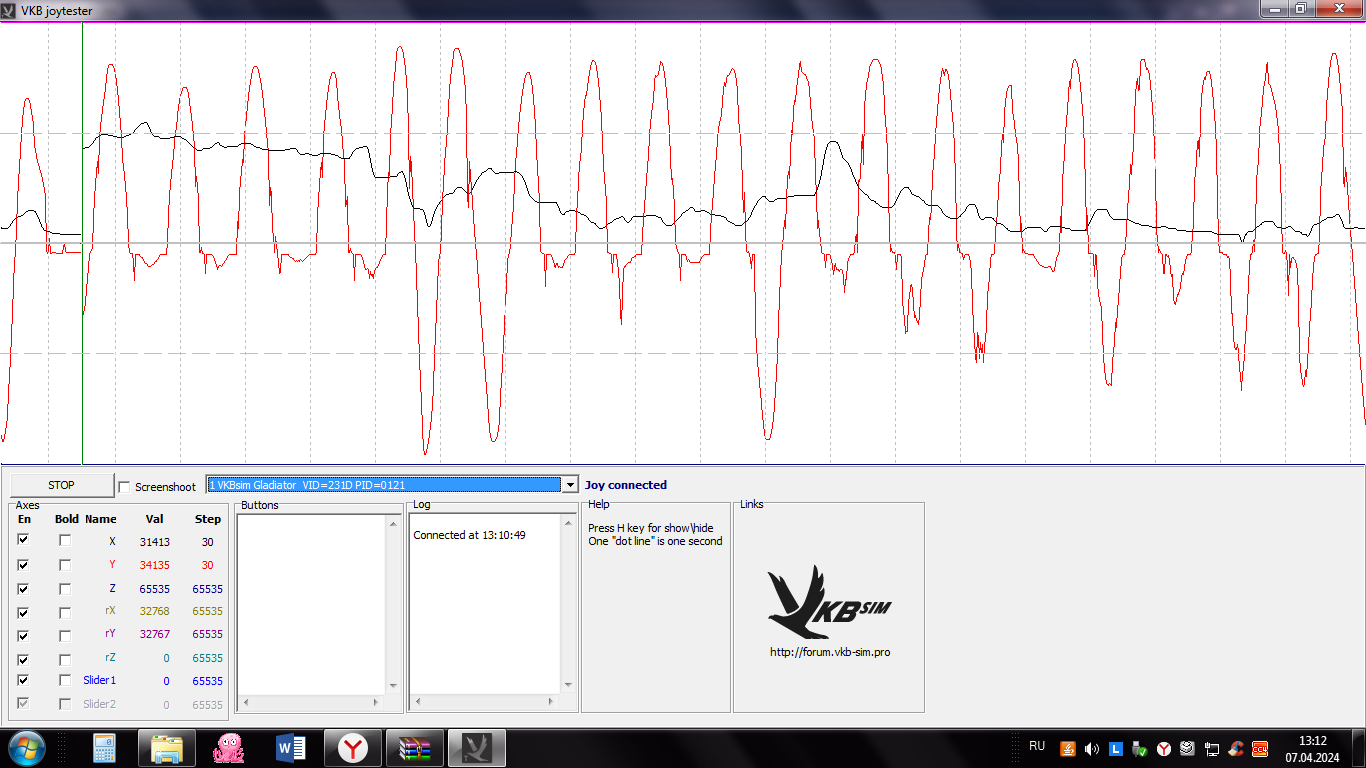
Task: Click the Buttons list down scroll arrow
Action: [x=393, y=685]
